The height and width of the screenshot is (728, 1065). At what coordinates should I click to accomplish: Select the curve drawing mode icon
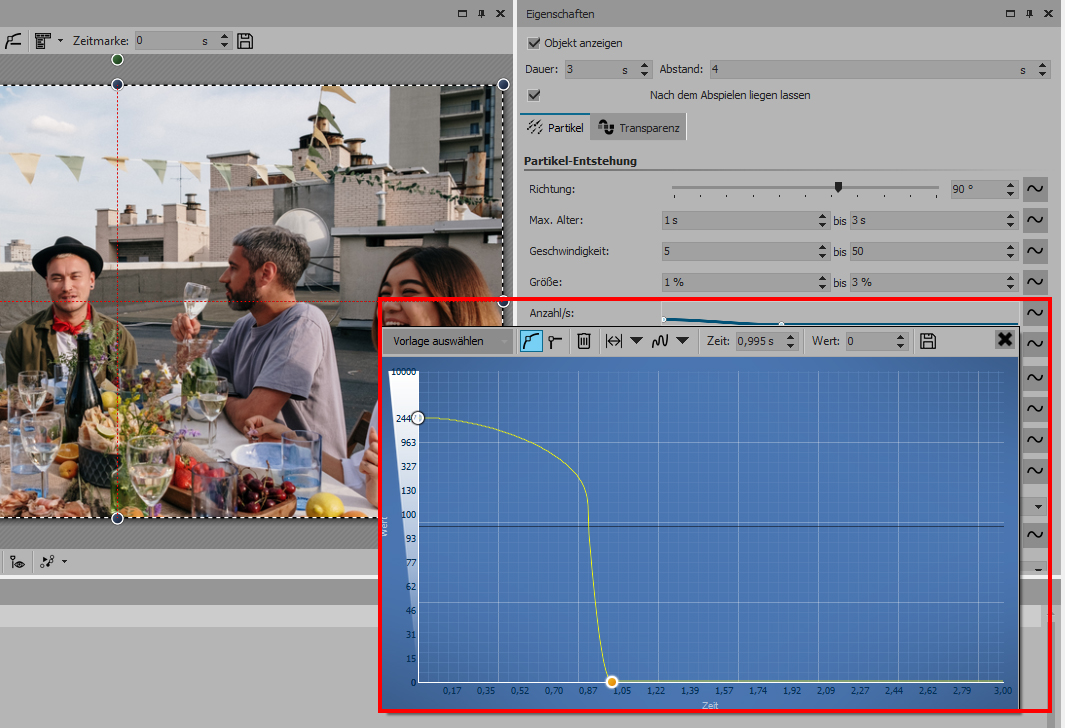point(532,341)
